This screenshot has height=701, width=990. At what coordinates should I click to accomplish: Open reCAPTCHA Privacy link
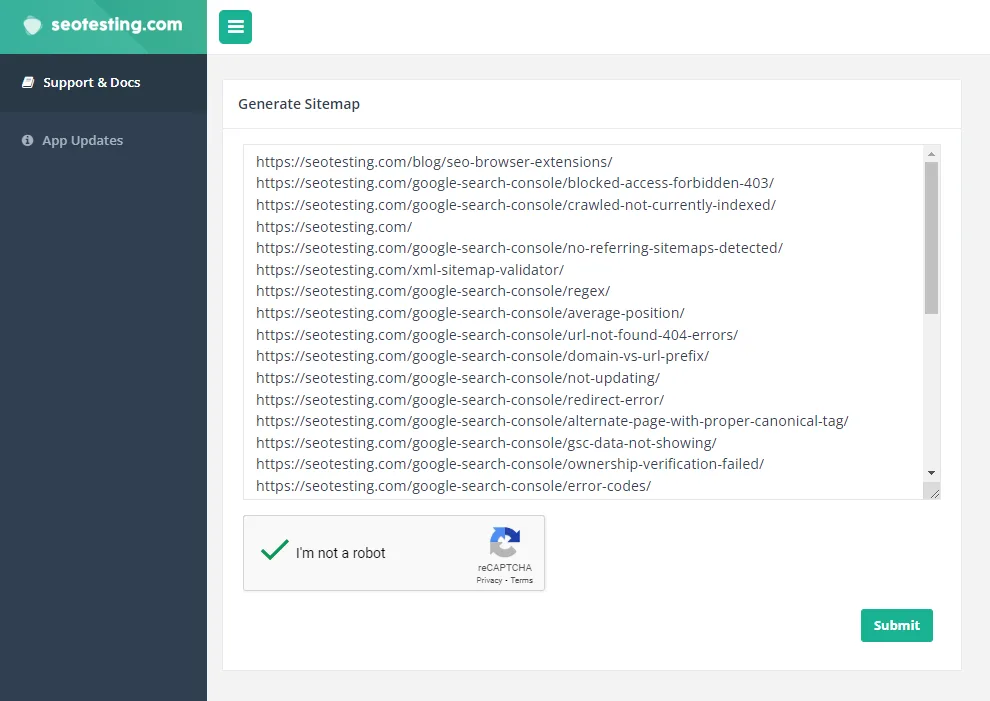(x=489, y=580)
